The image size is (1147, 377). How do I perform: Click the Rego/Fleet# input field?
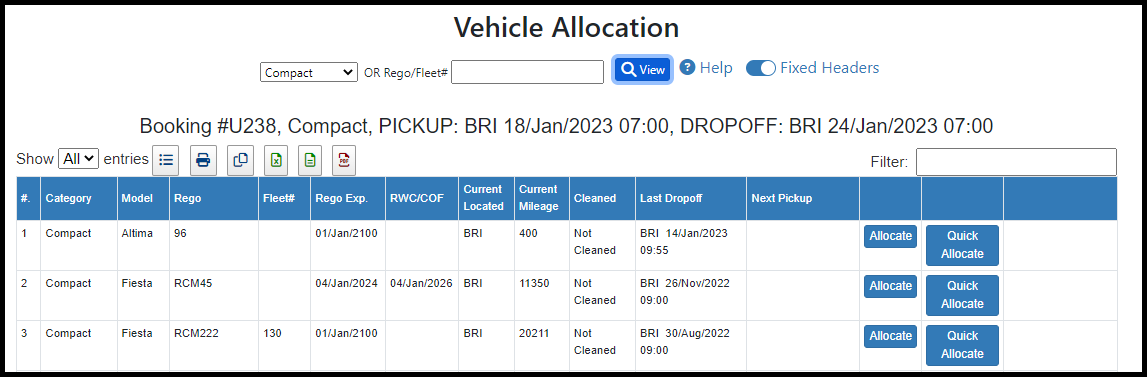click(x=527, y=72)
